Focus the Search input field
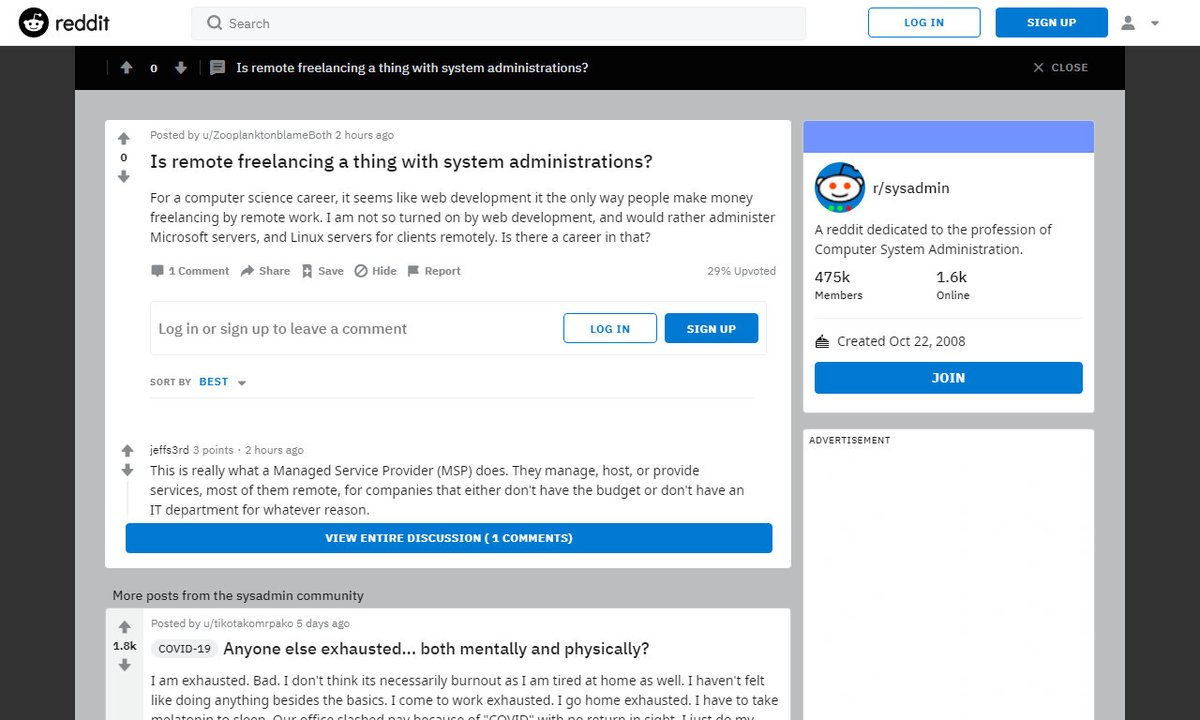The width and height of the screenshot is (1200, 720). pos(498,23)
